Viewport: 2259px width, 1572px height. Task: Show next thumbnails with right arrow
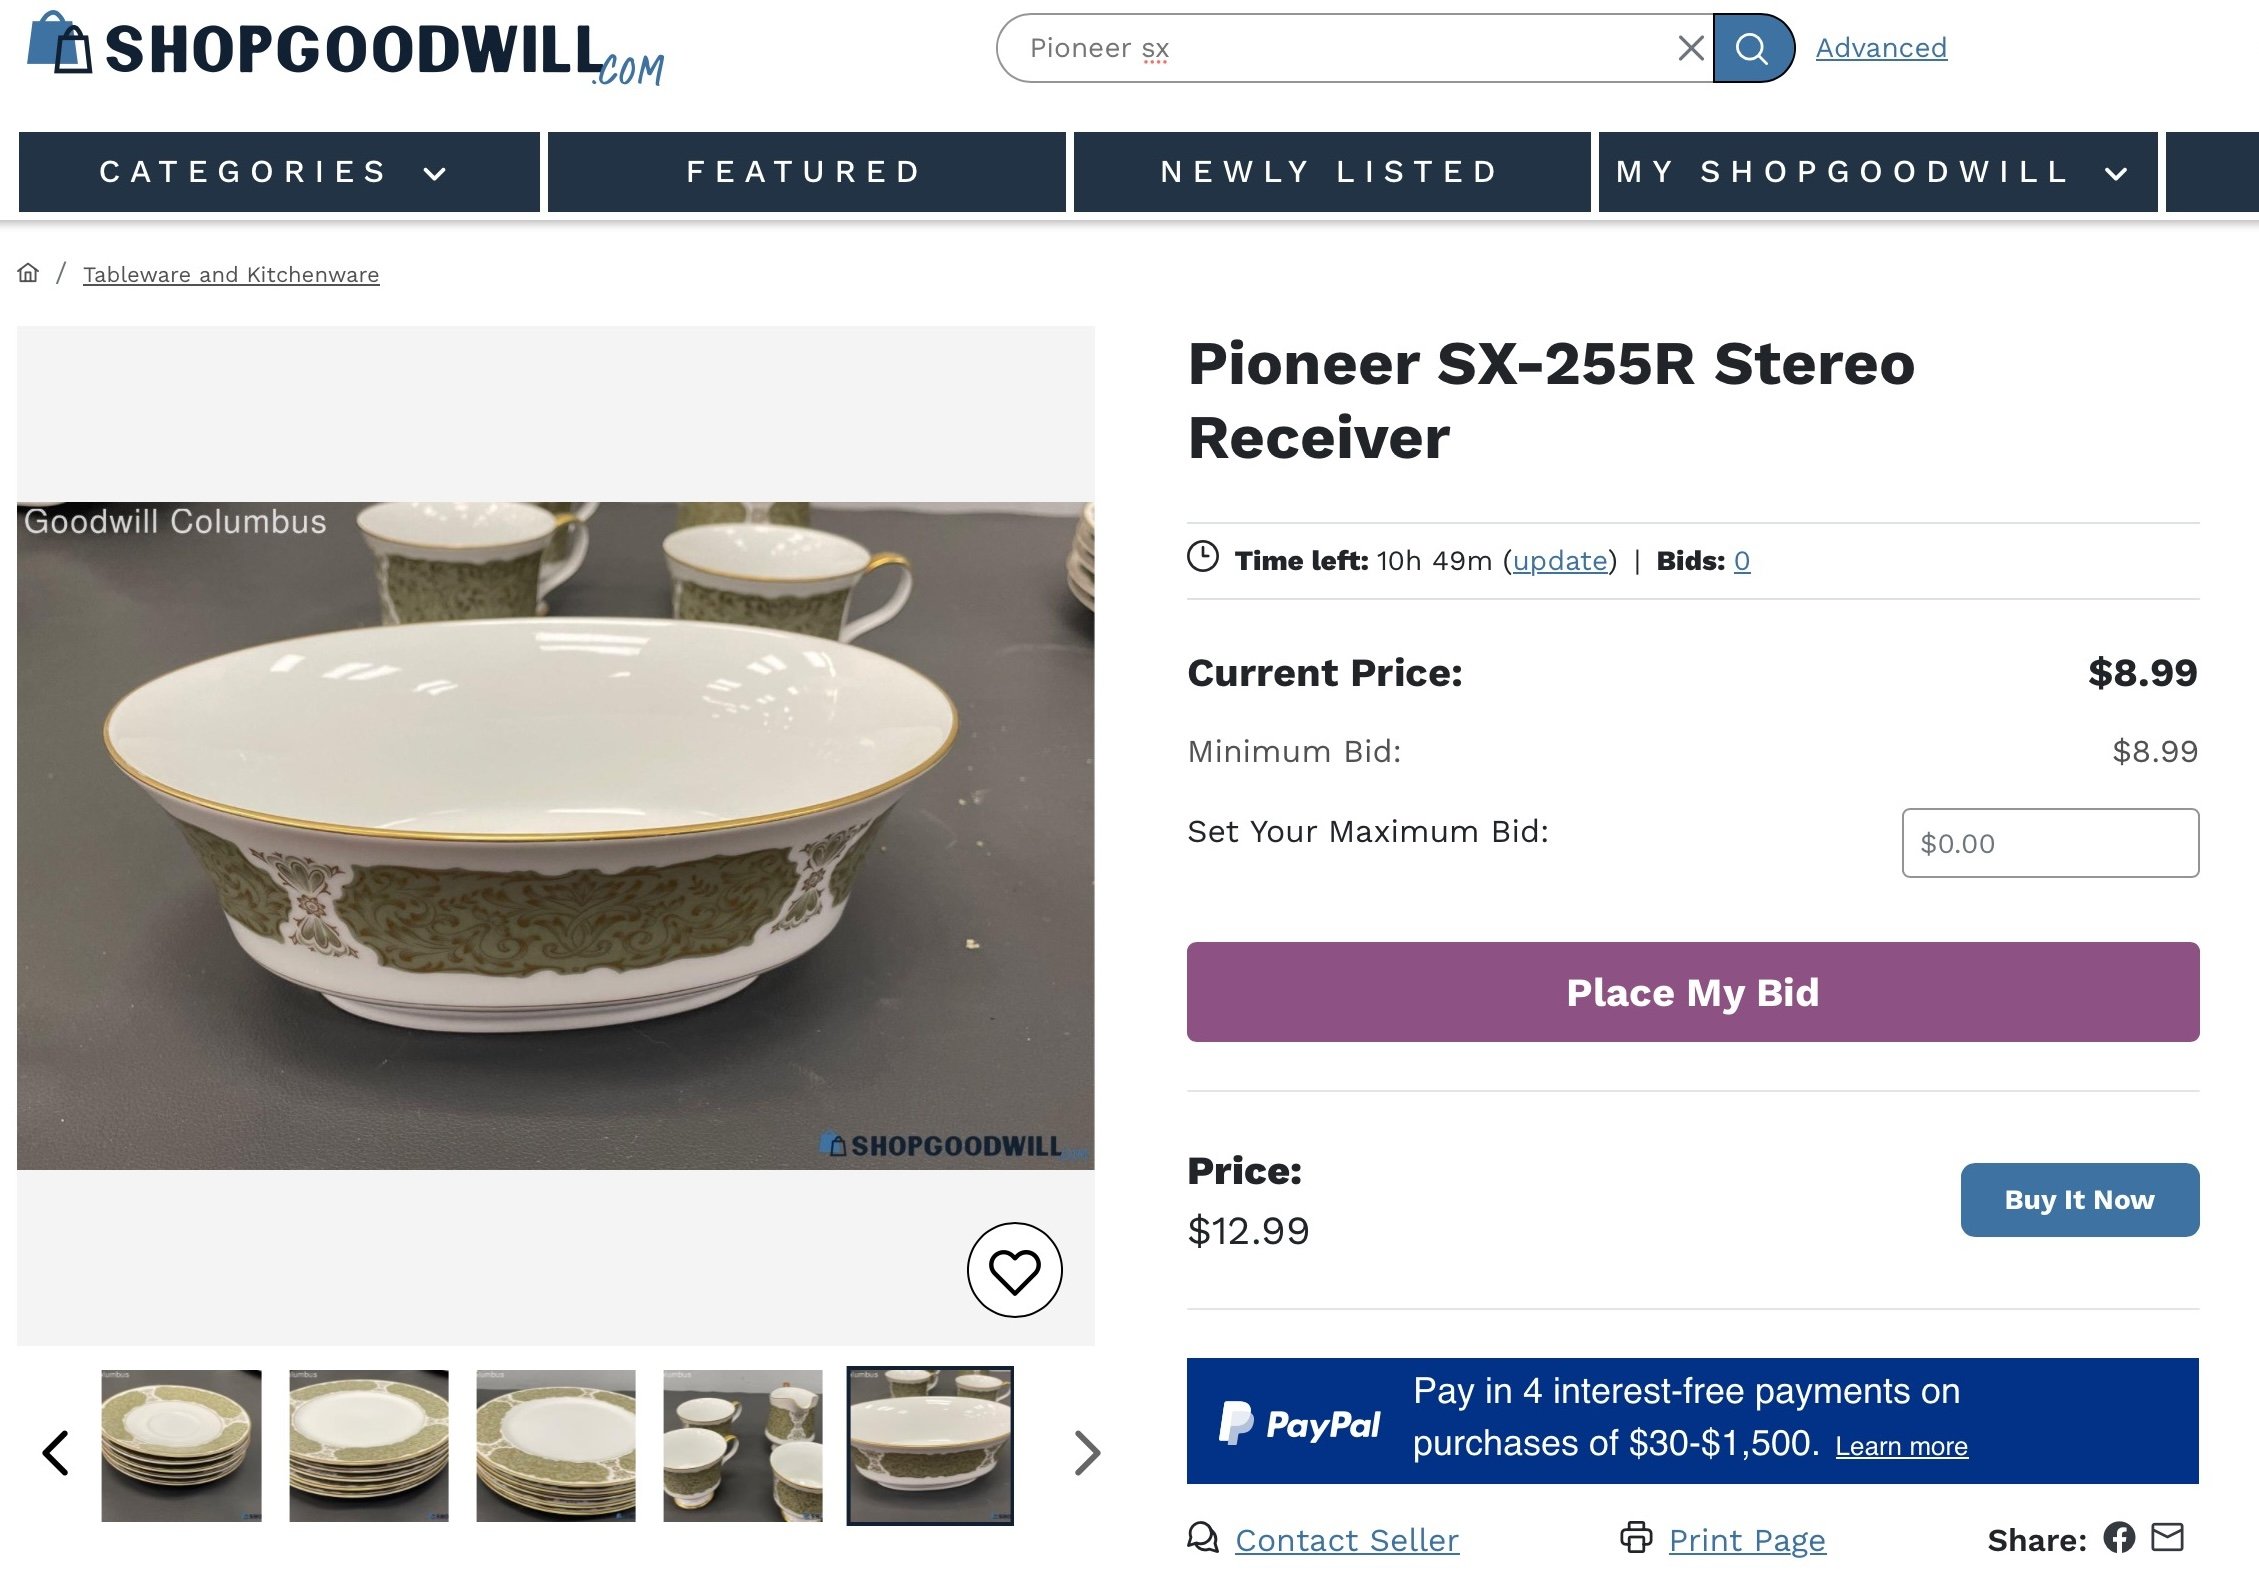1087,1452
